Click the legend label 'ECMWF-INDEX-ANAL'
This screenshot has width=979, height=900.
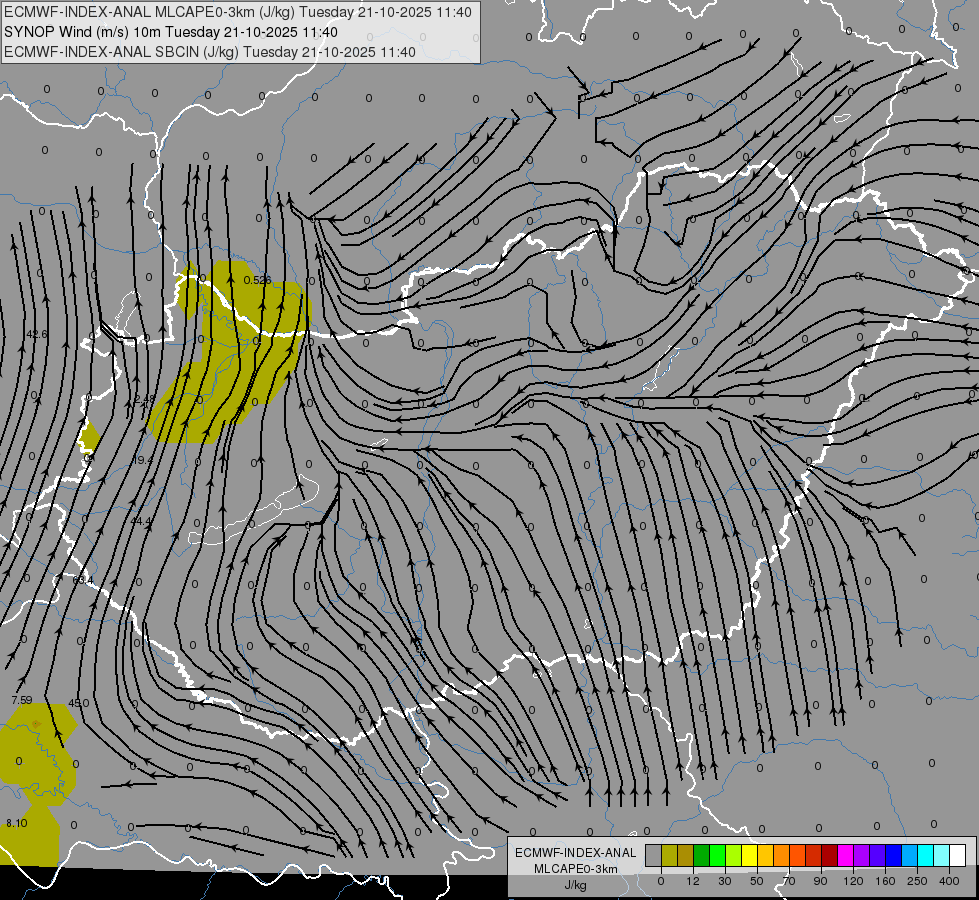576,853
